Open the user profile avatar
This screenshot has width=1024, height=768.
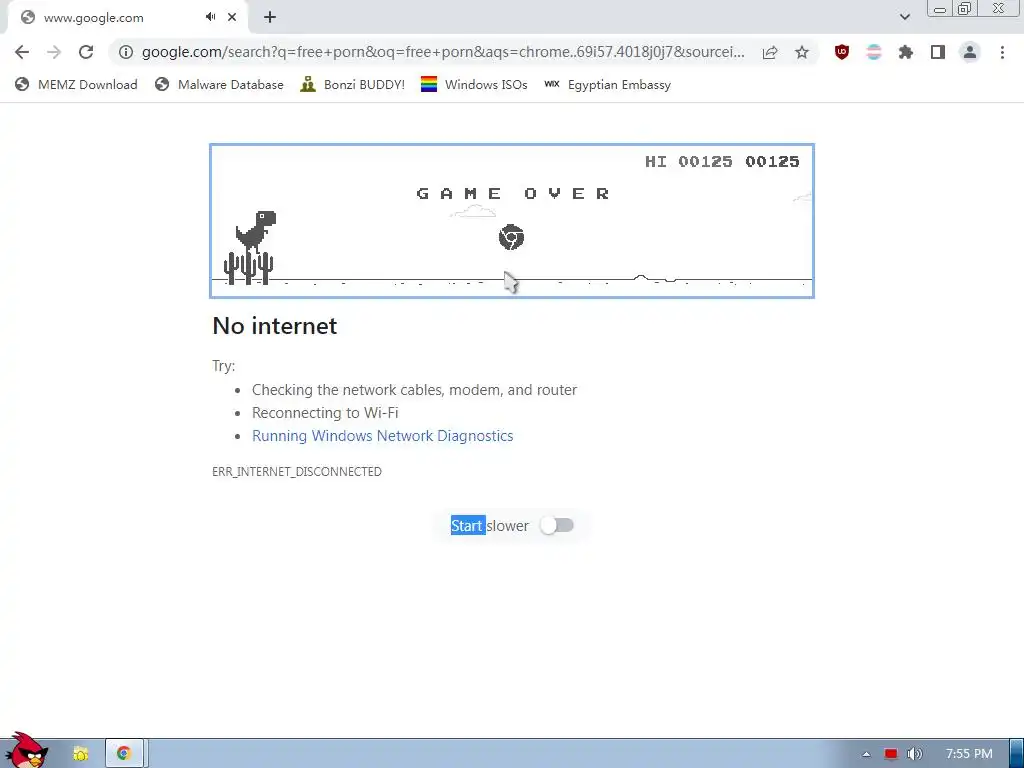[x=970, y=52]
